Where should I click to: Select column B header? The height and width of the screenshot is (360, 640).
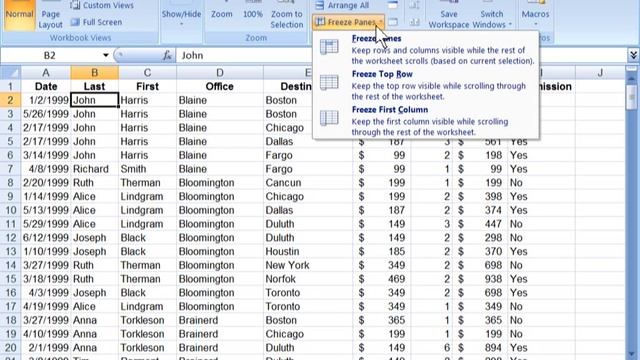click(x=95, y=73)
